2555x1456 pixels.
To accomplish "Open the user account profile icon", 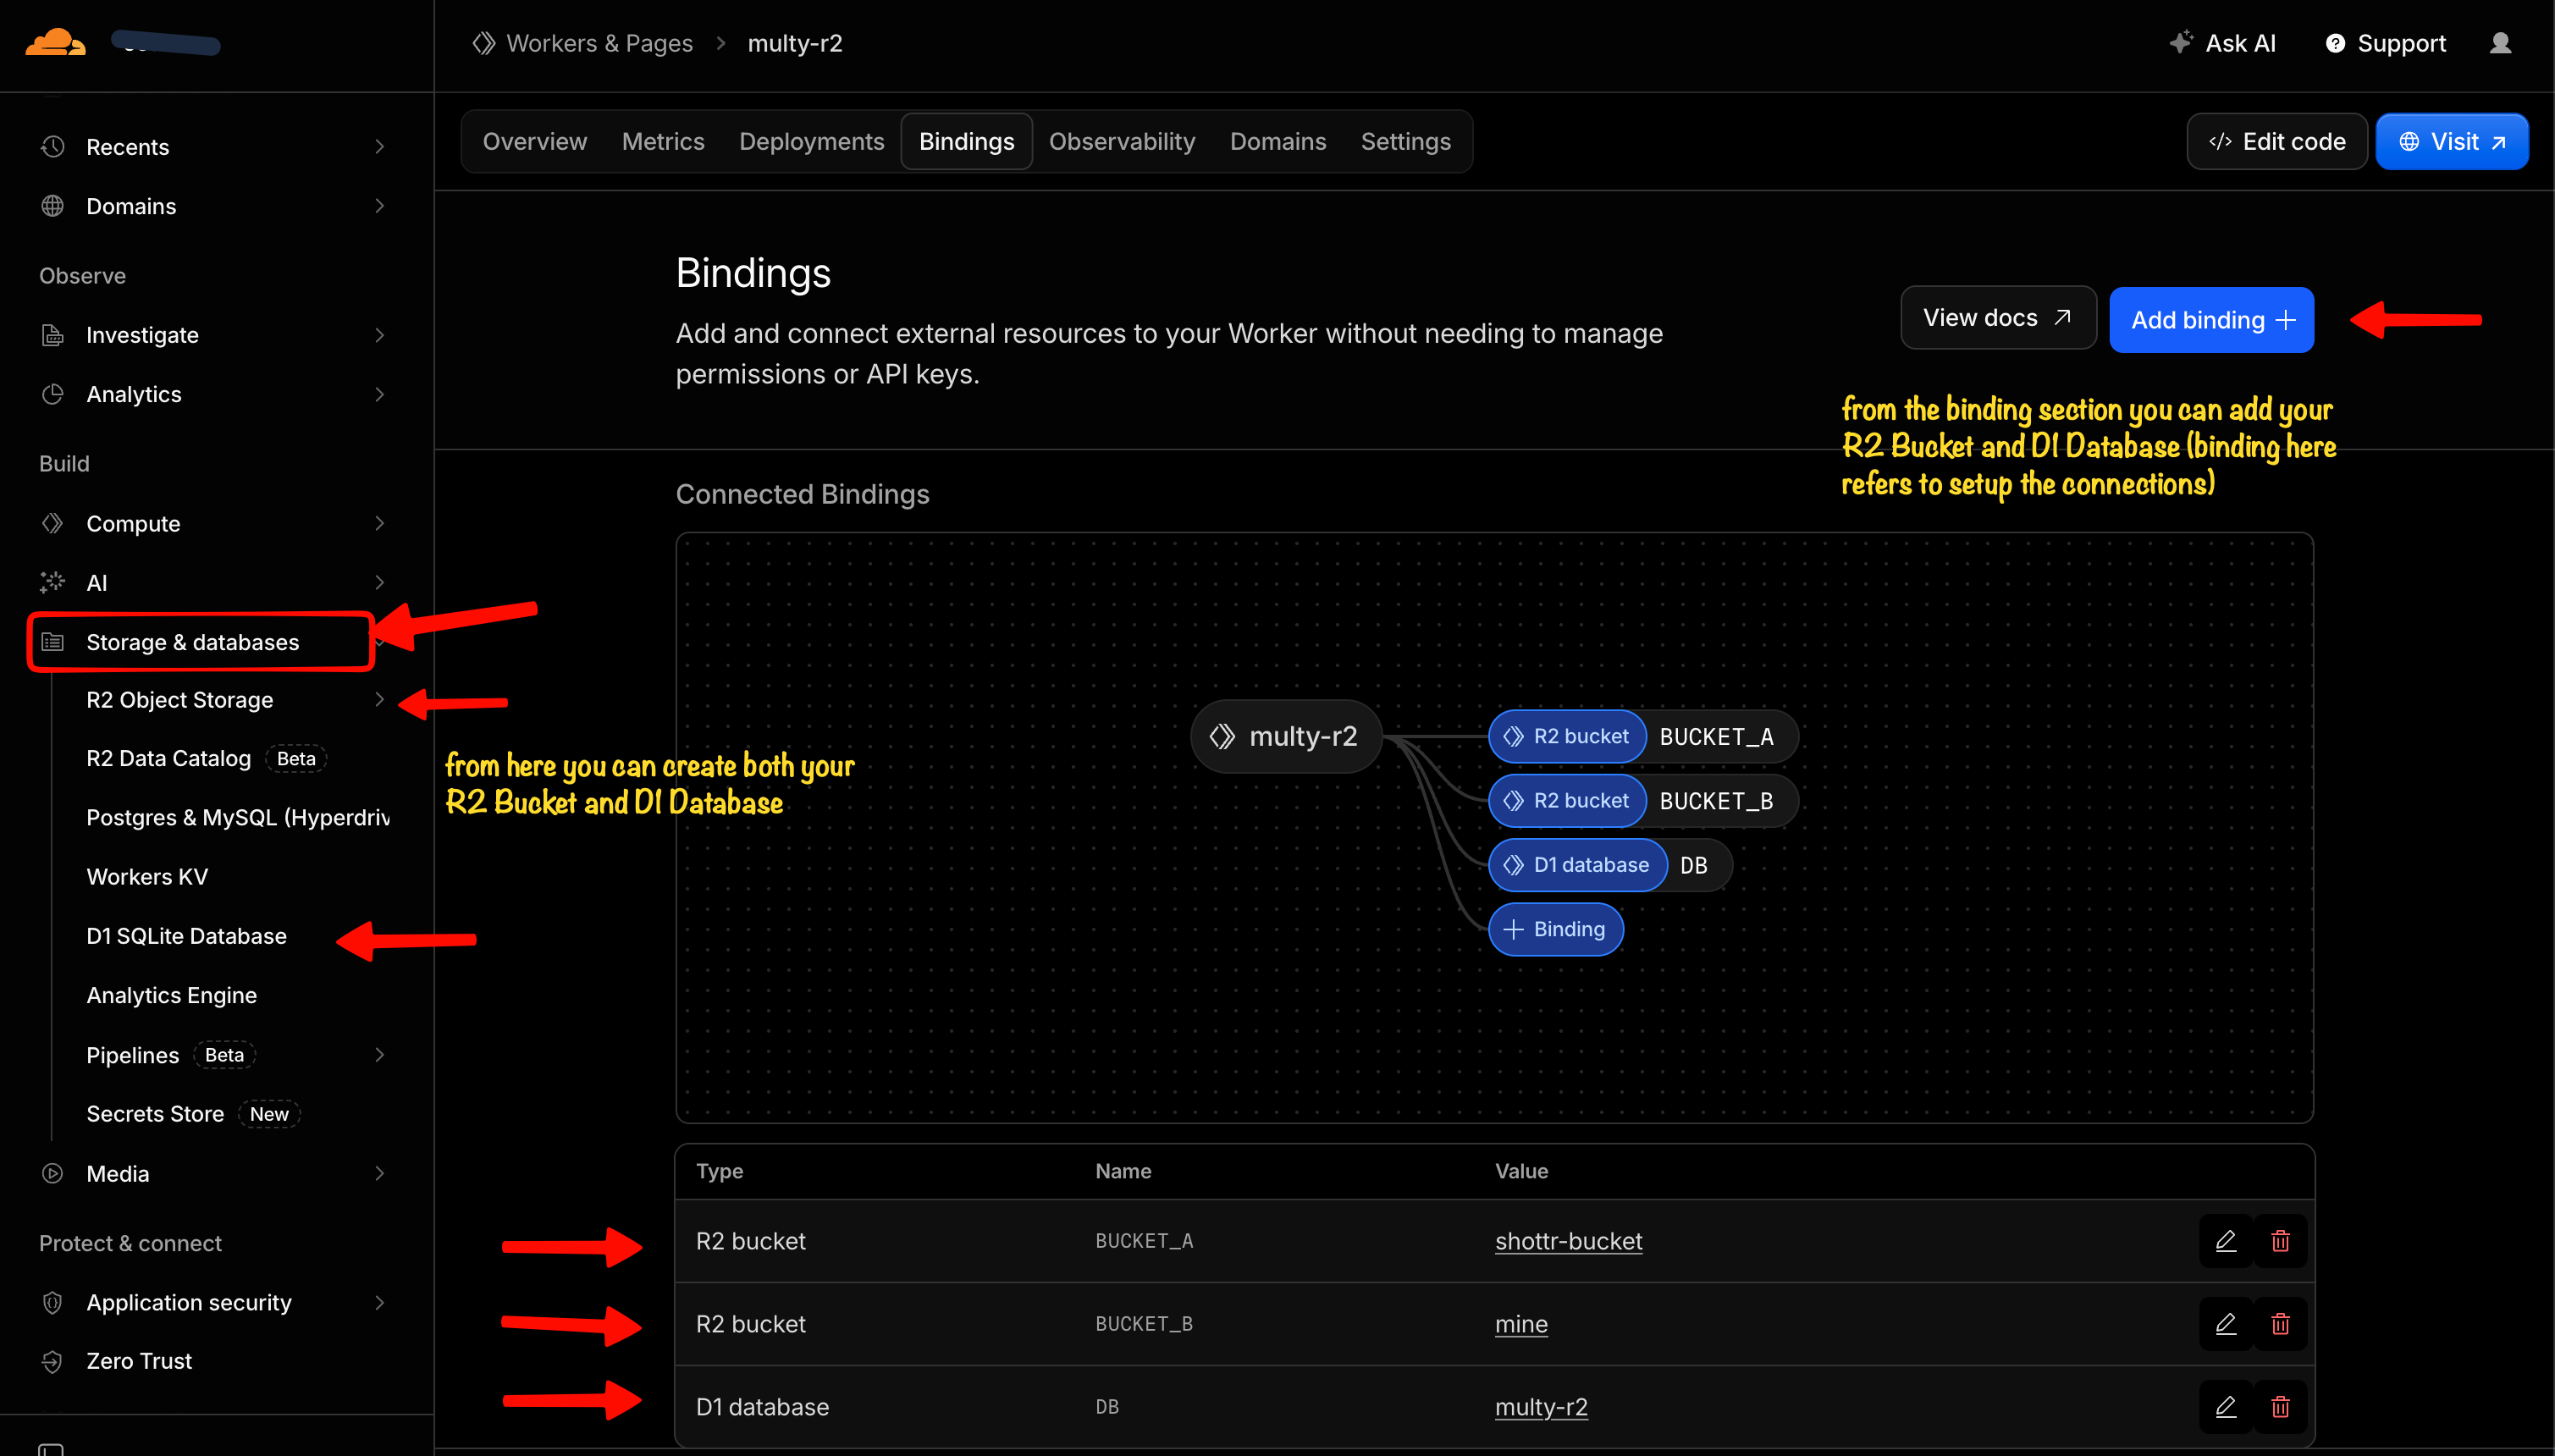I will click(2500, 43).
